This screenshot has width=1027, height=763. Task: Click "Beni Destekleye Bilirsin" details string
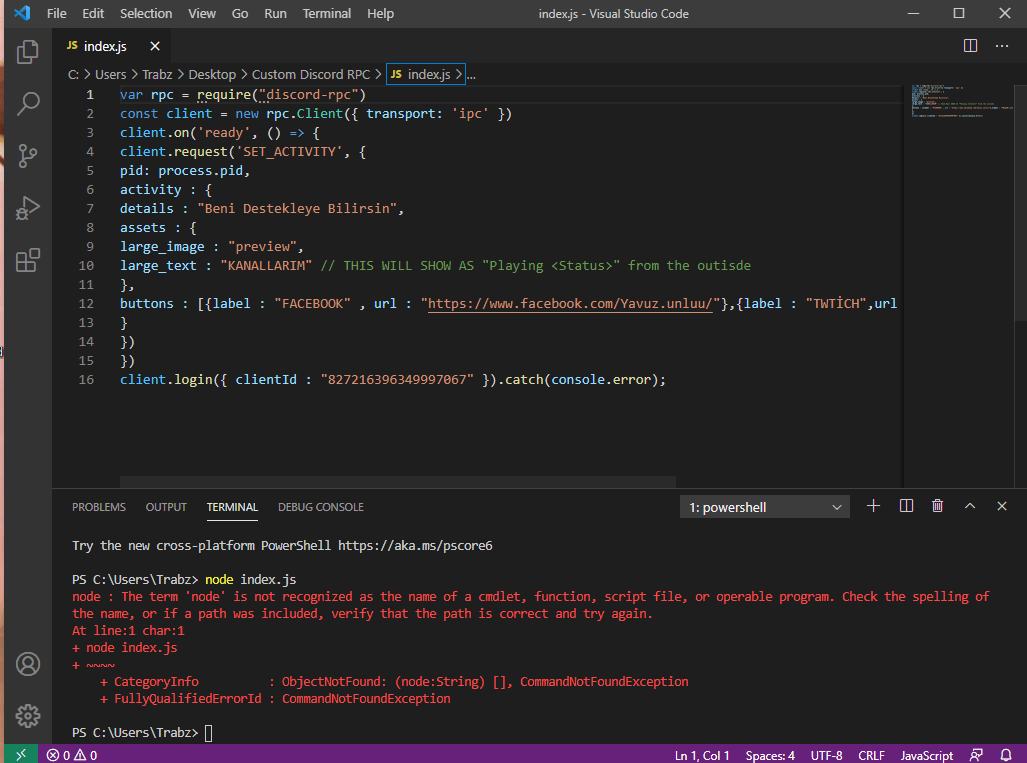[x=297, y=208]
